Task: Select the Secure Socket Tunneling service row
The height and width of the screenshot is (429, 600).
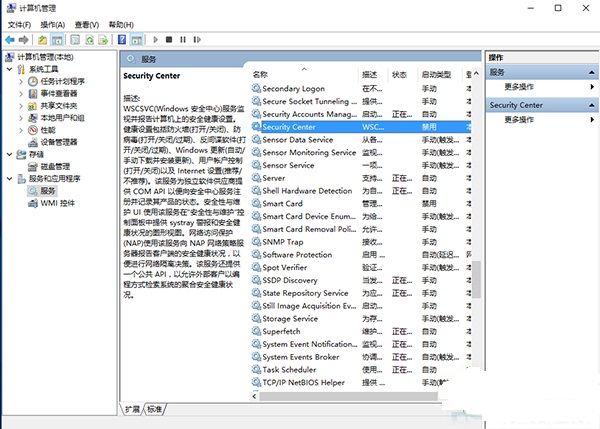Action: coord(361,101)
